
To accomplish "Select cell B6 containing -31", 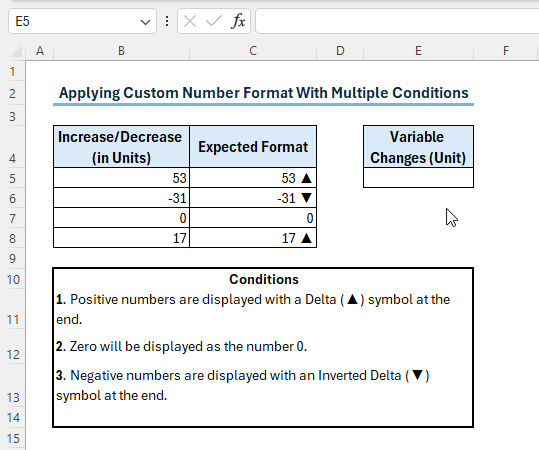I will click(121, 198).
